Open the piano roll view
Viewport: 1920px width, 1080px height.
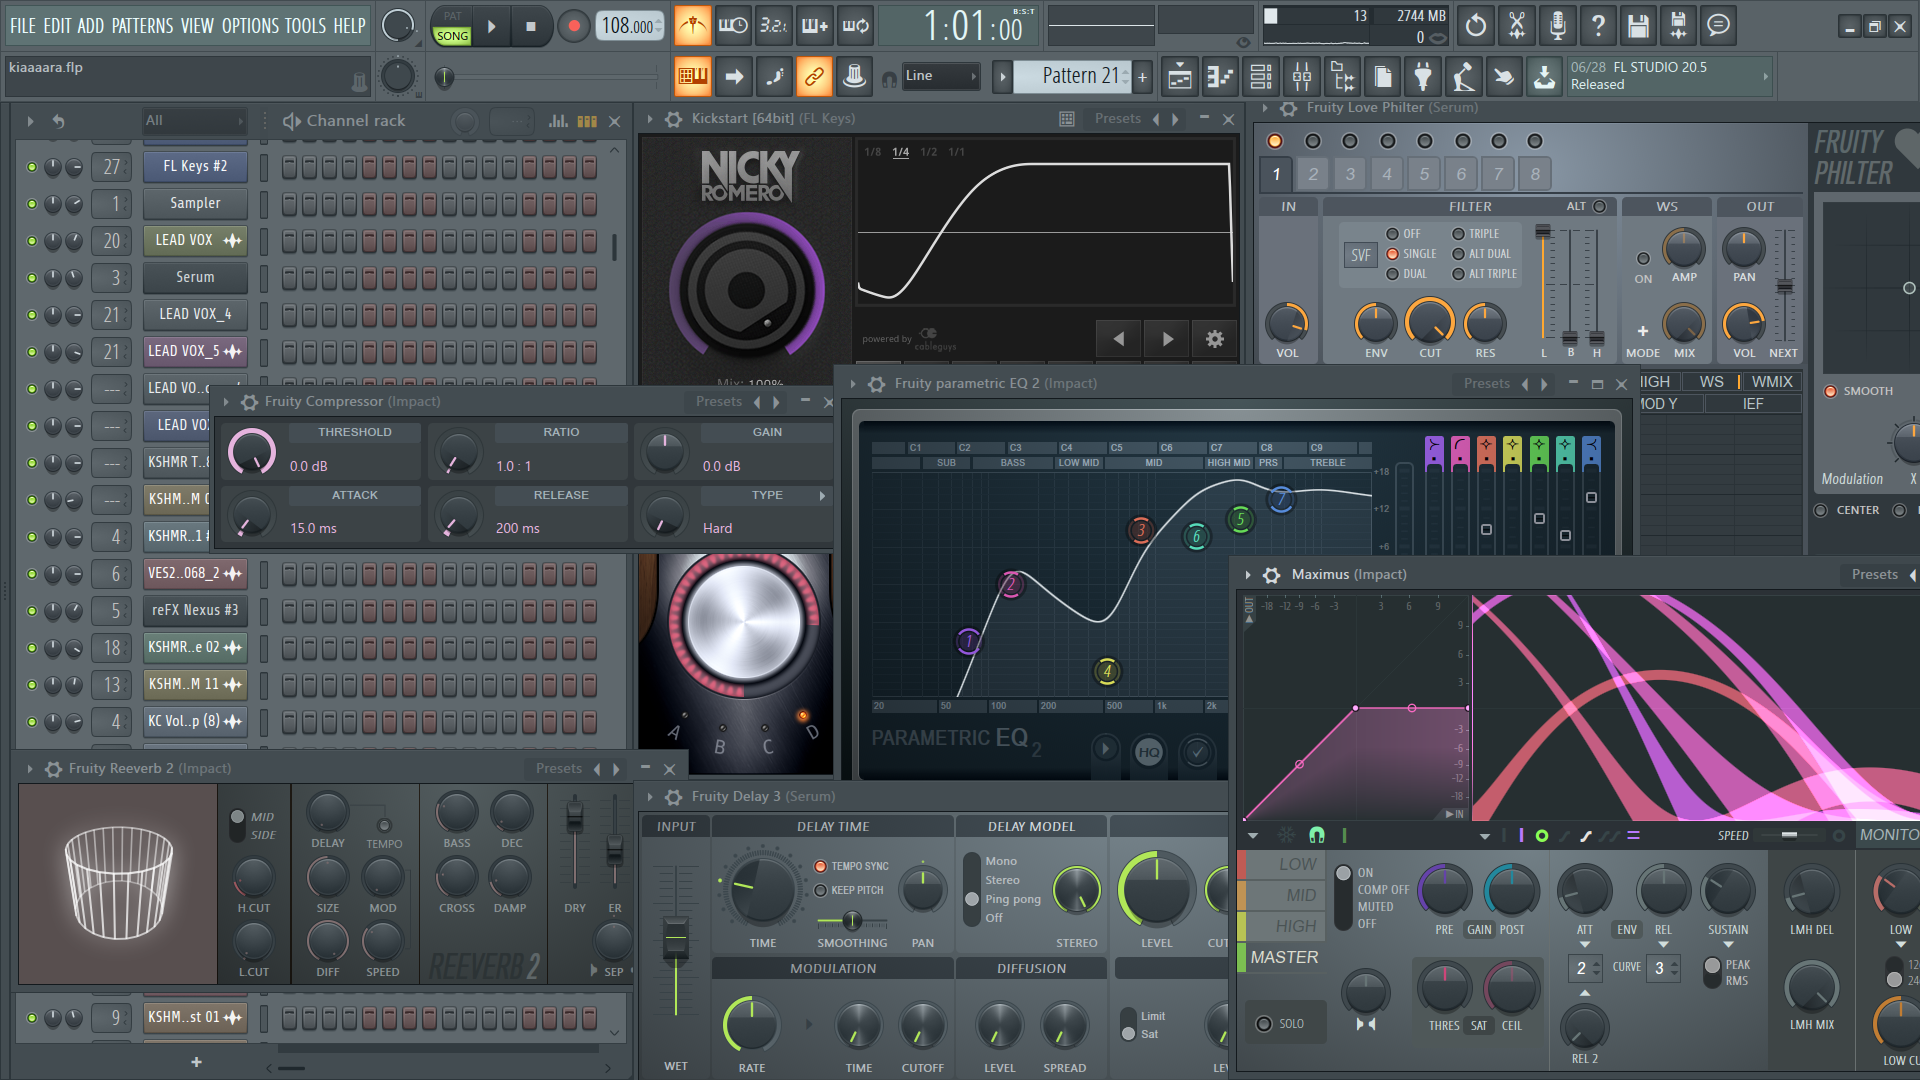tap(1221, 77)
